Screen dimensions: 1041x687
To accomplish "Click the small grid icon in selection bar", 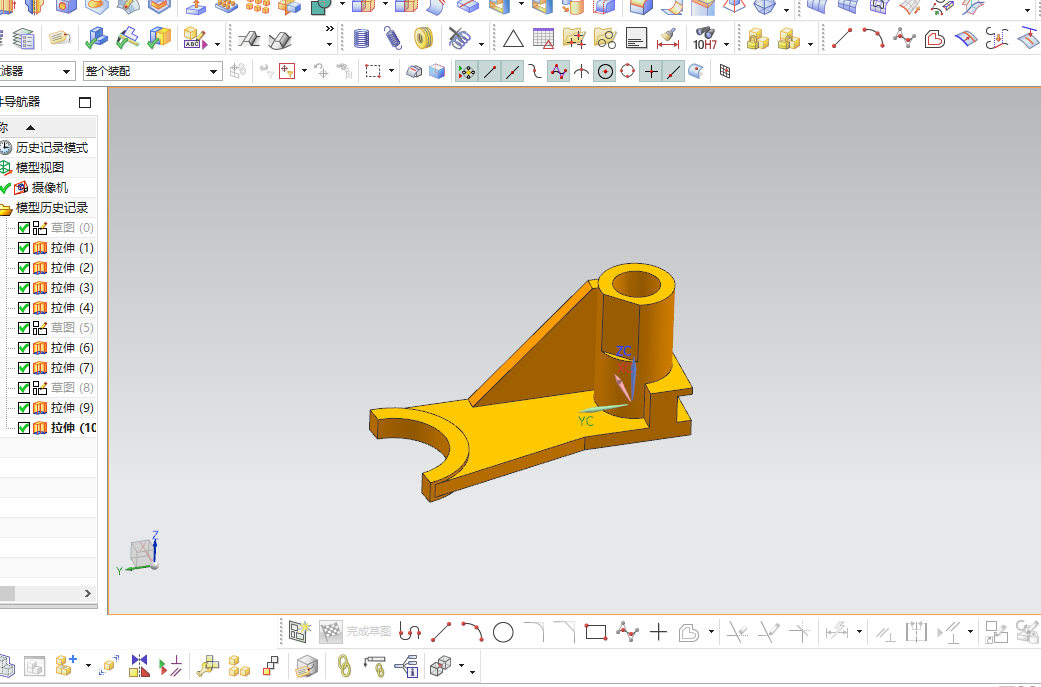I will click(x=724, y=71).
